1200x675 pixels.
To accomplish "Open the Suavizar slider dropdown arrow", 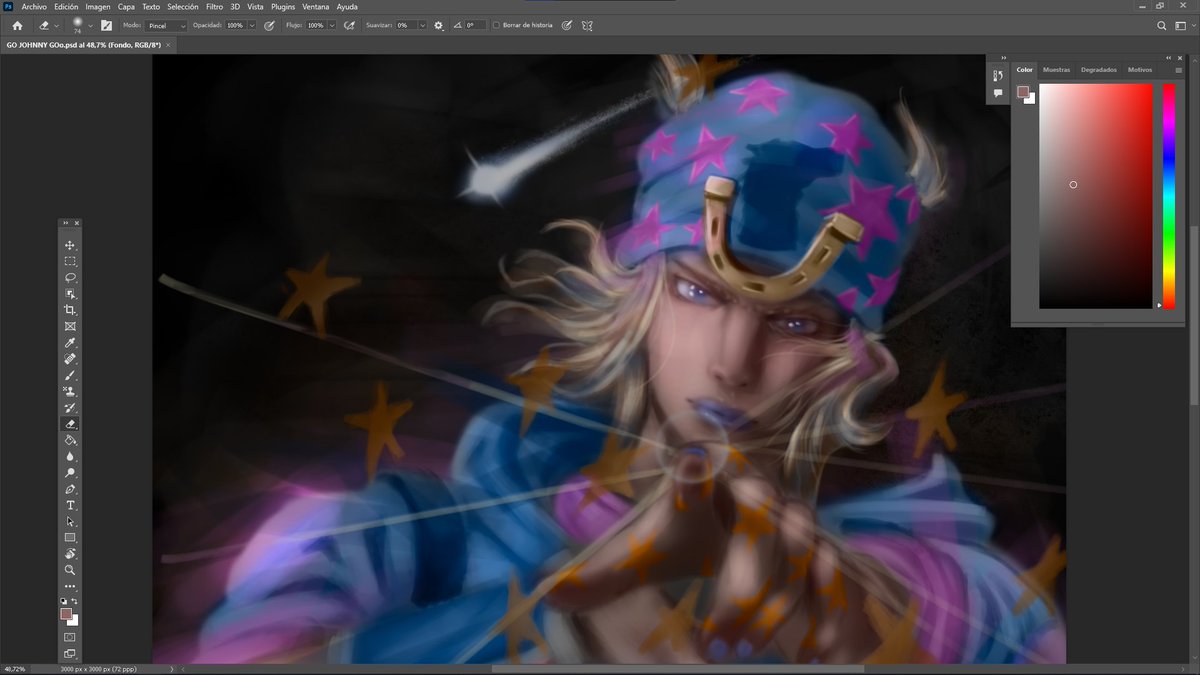I will (x=422, y=25).
